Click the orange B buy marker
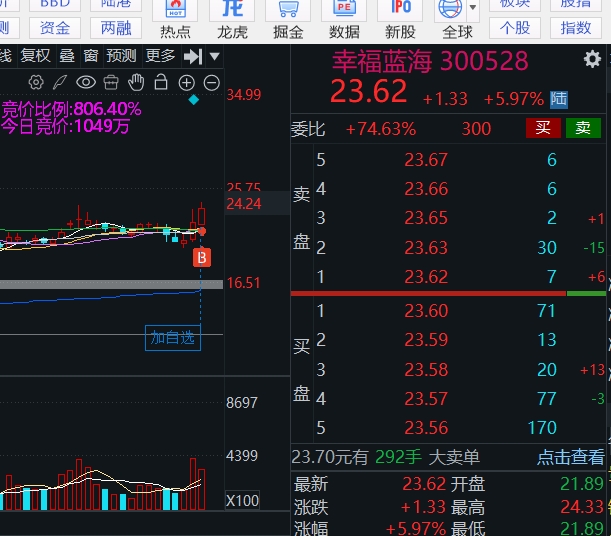 coord(202,257)
